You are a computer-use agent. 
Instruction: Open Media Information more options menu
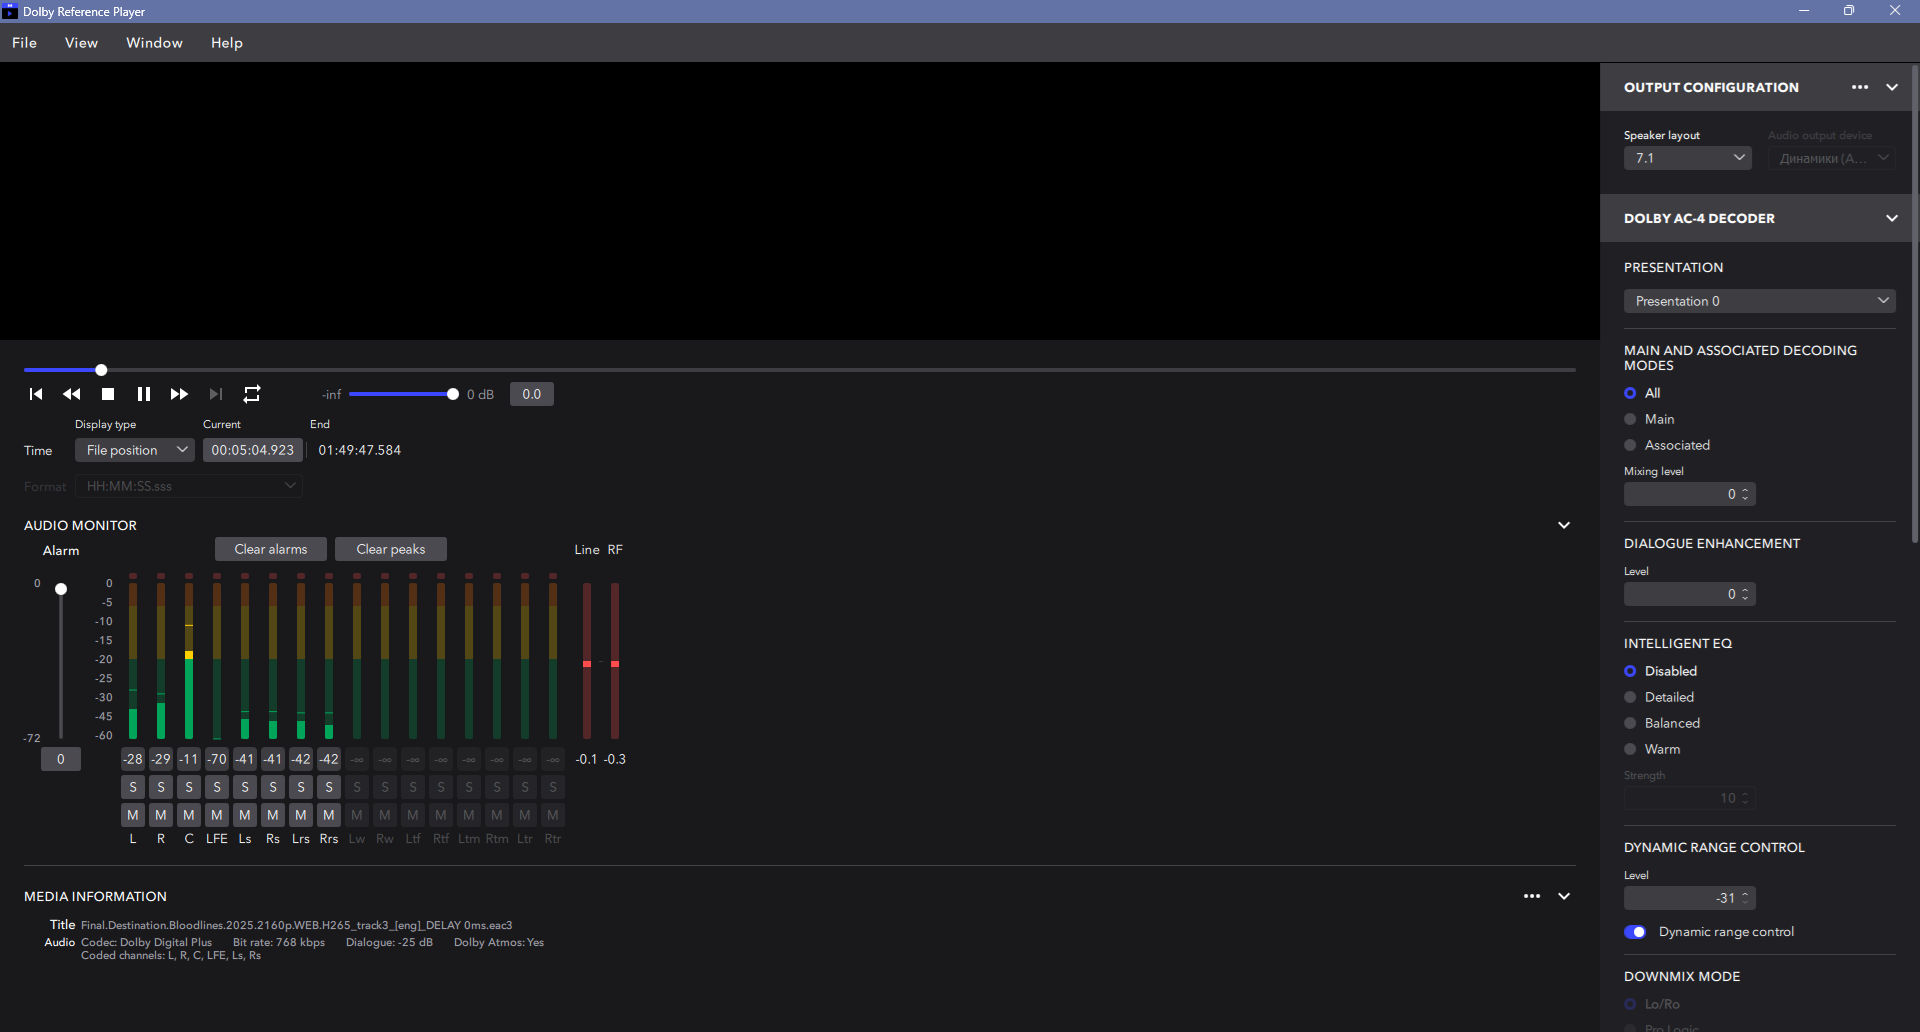pyautogui.click(x=1531, y=896)
